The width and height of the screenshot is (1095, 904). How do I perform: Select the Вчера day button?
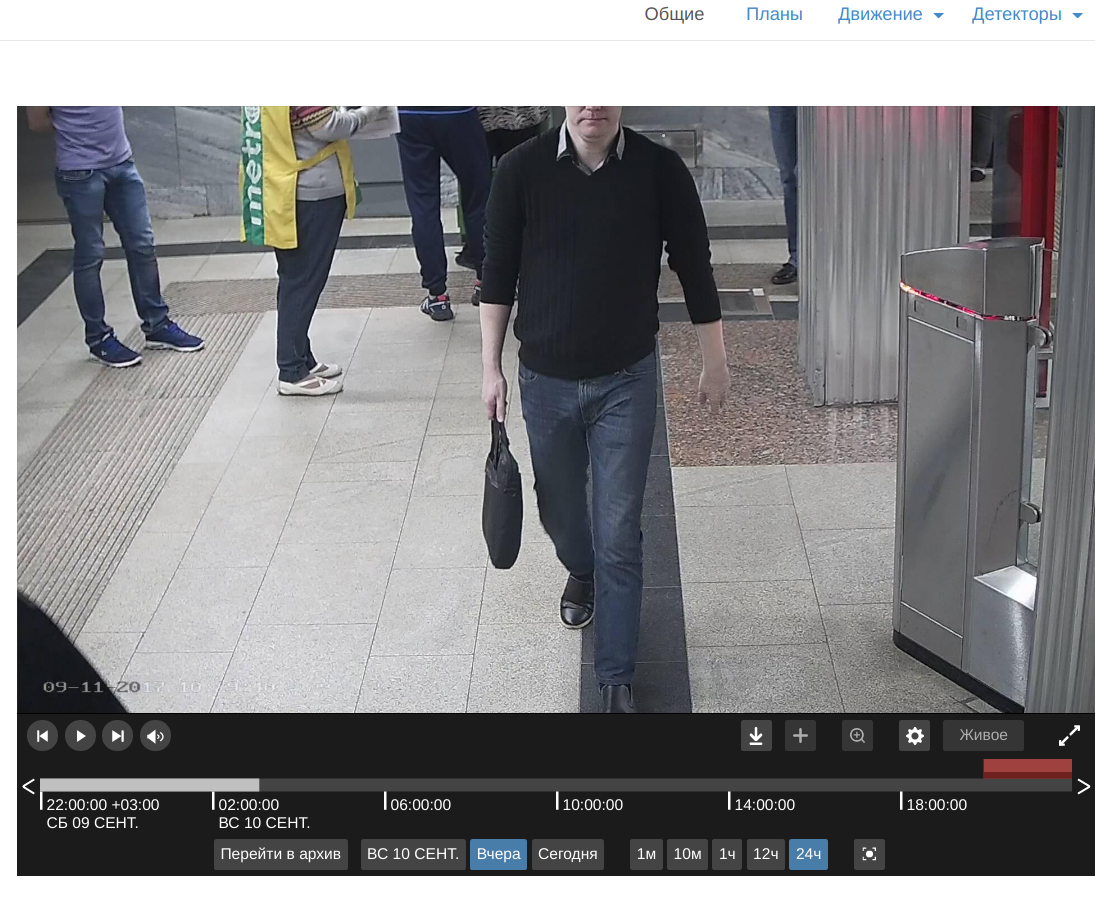click(x=499, y=854)
